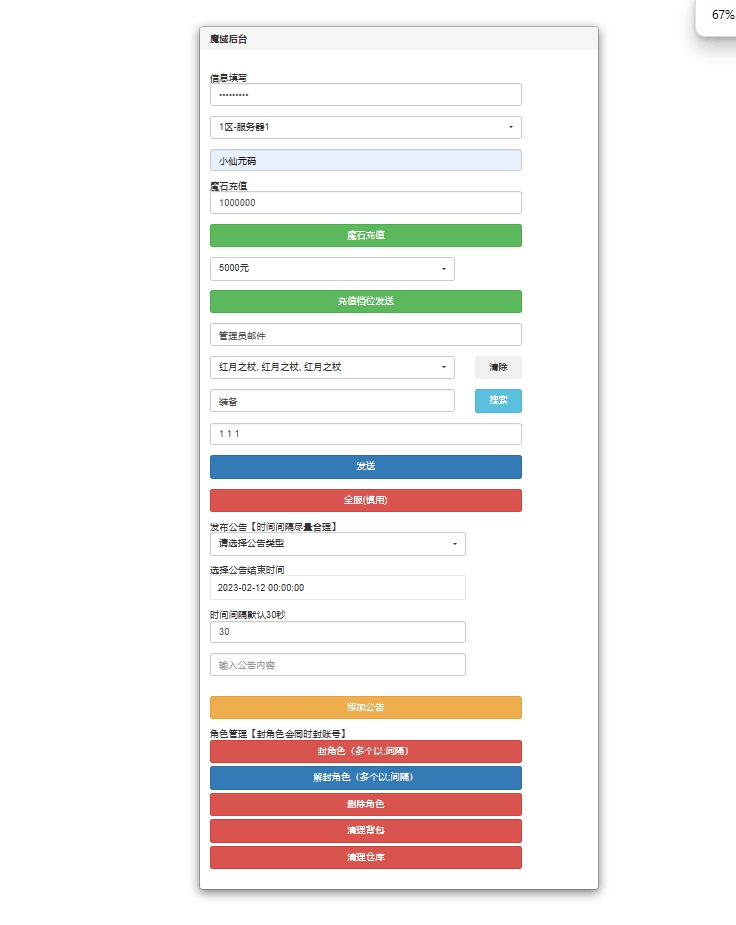Click the 清除 button
Viewport: 736px width, 925px height.
point(498,367)
